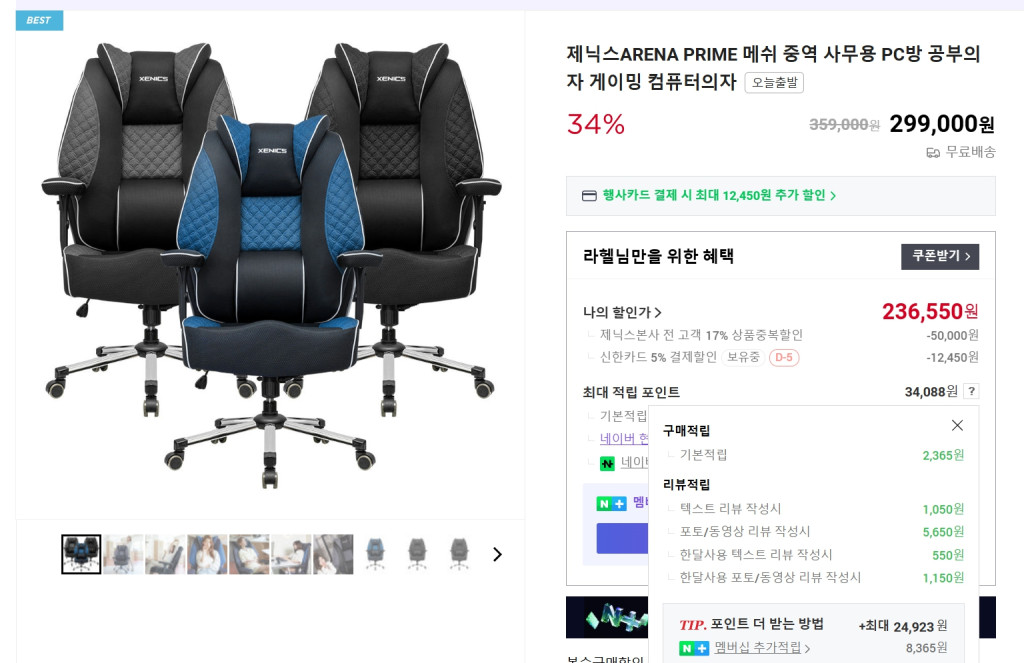
Task: Click the N+ icon beside 멤버십 추가적립
Action: tap(694, 648)
